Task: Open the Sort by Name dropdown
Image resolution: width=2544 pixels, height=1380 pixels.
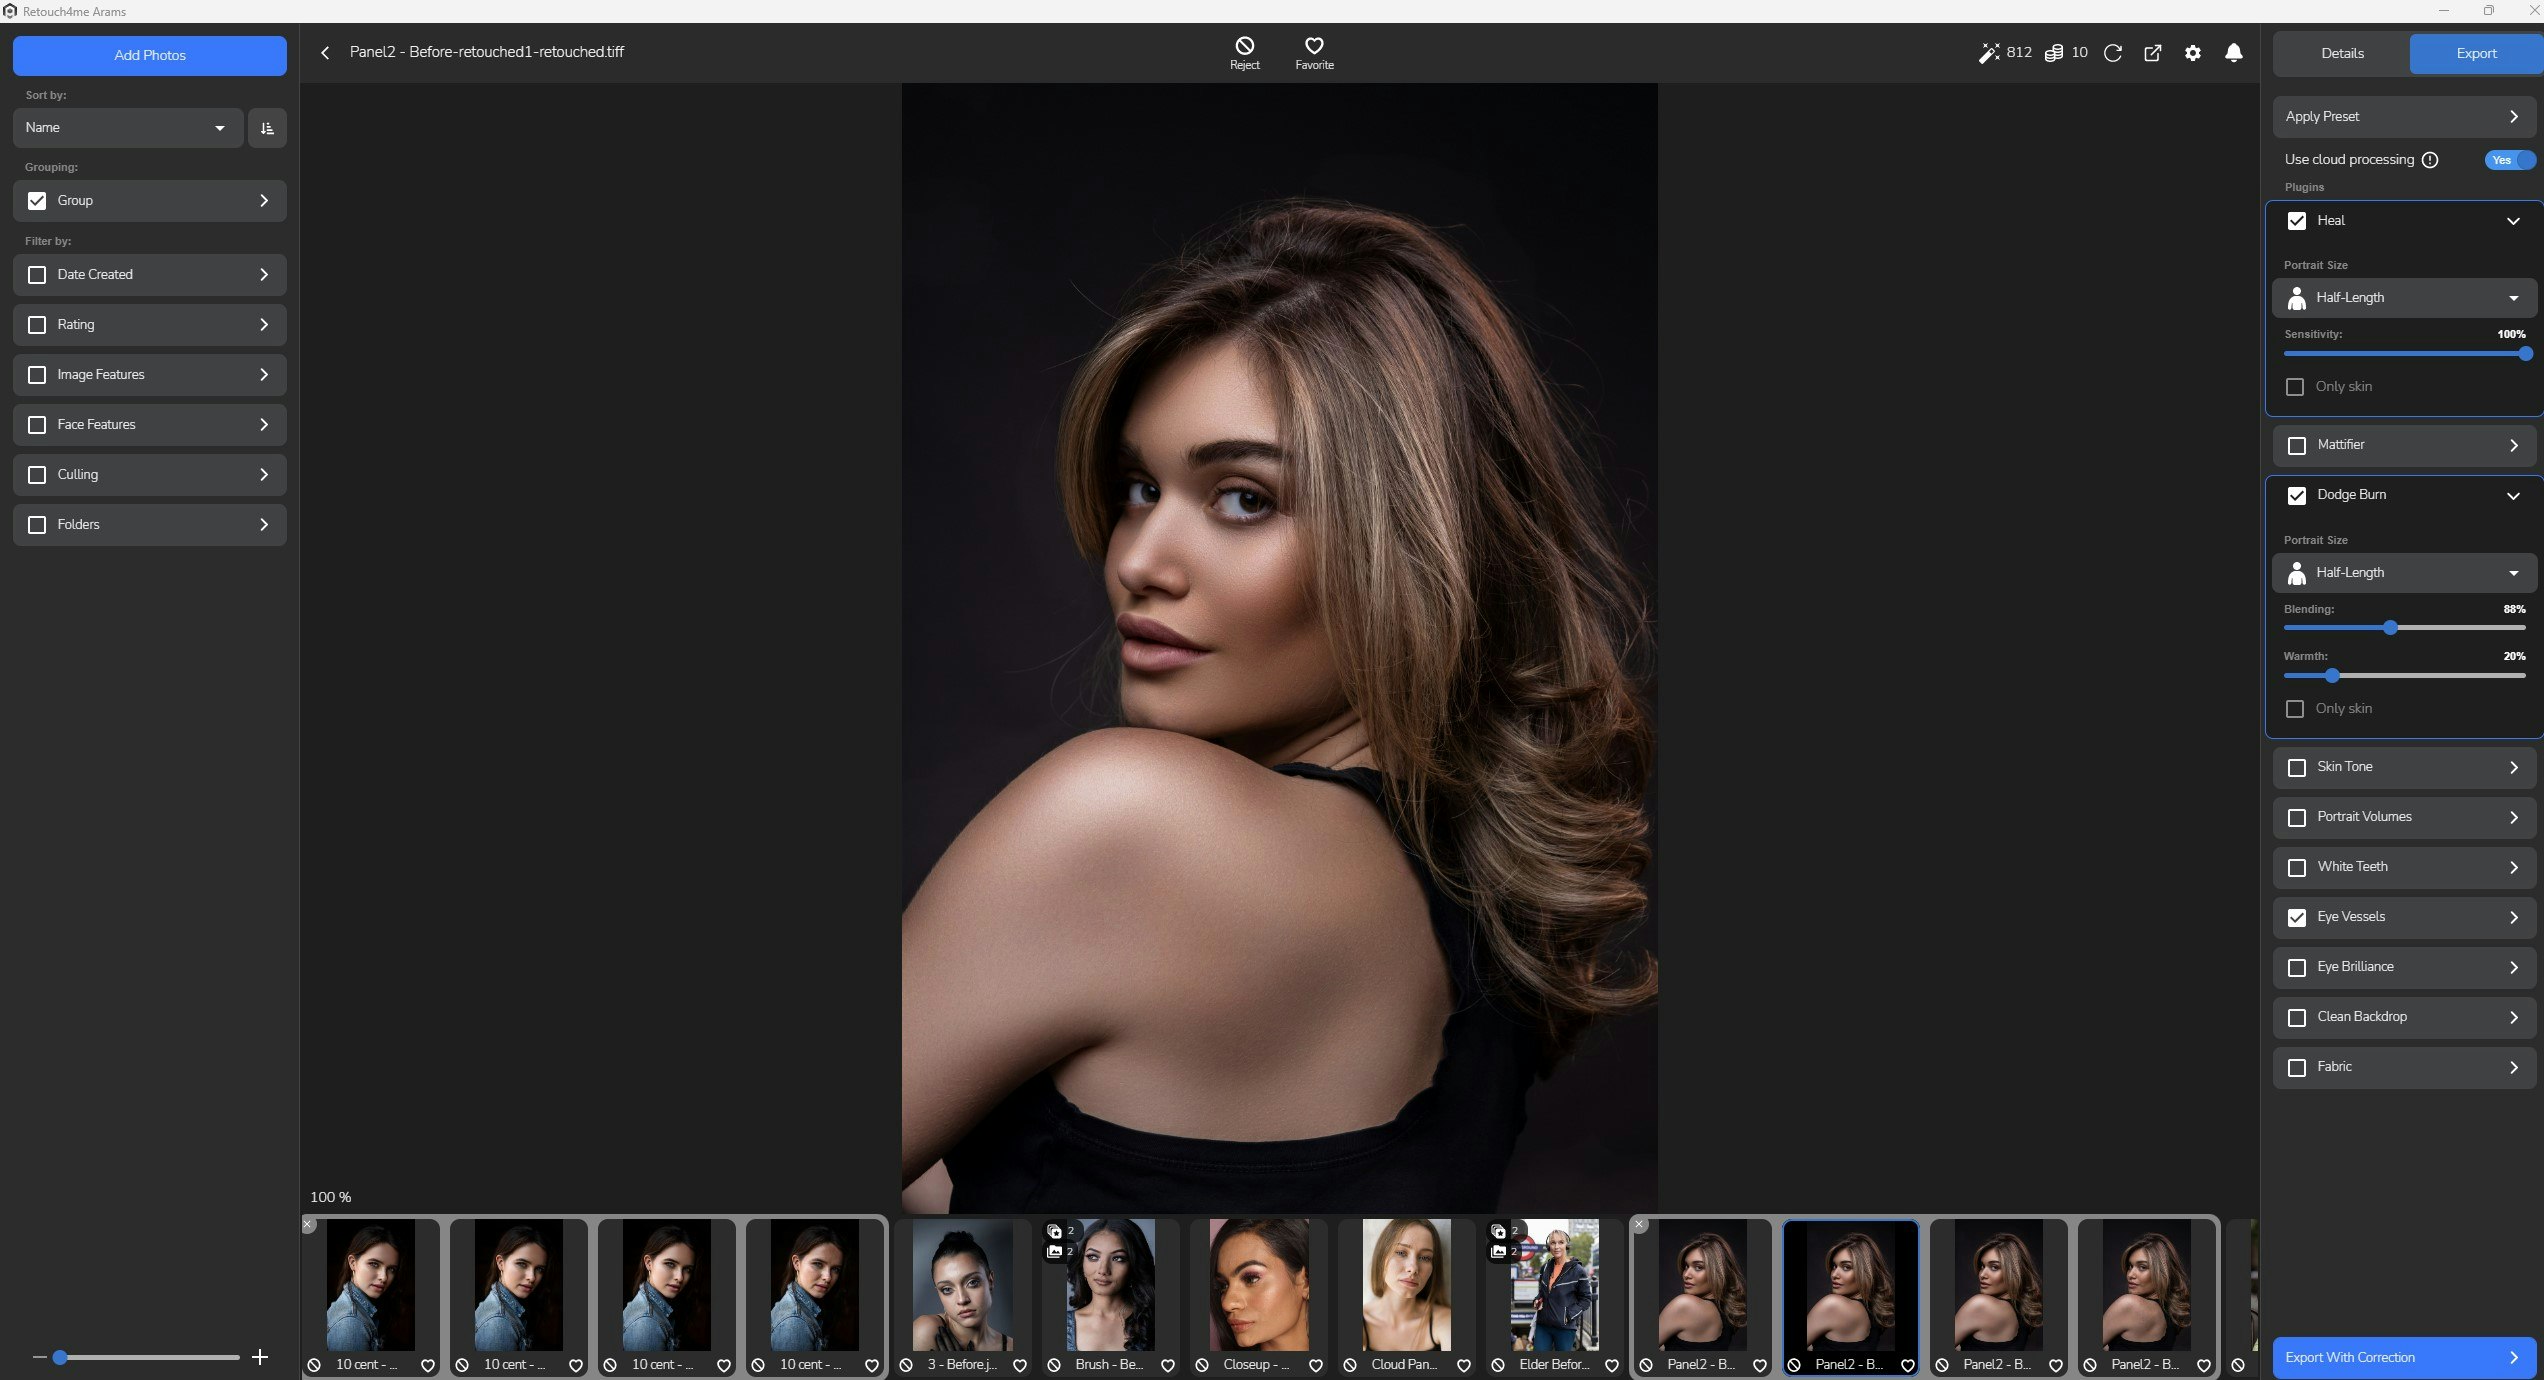Action: pos(127,128)
